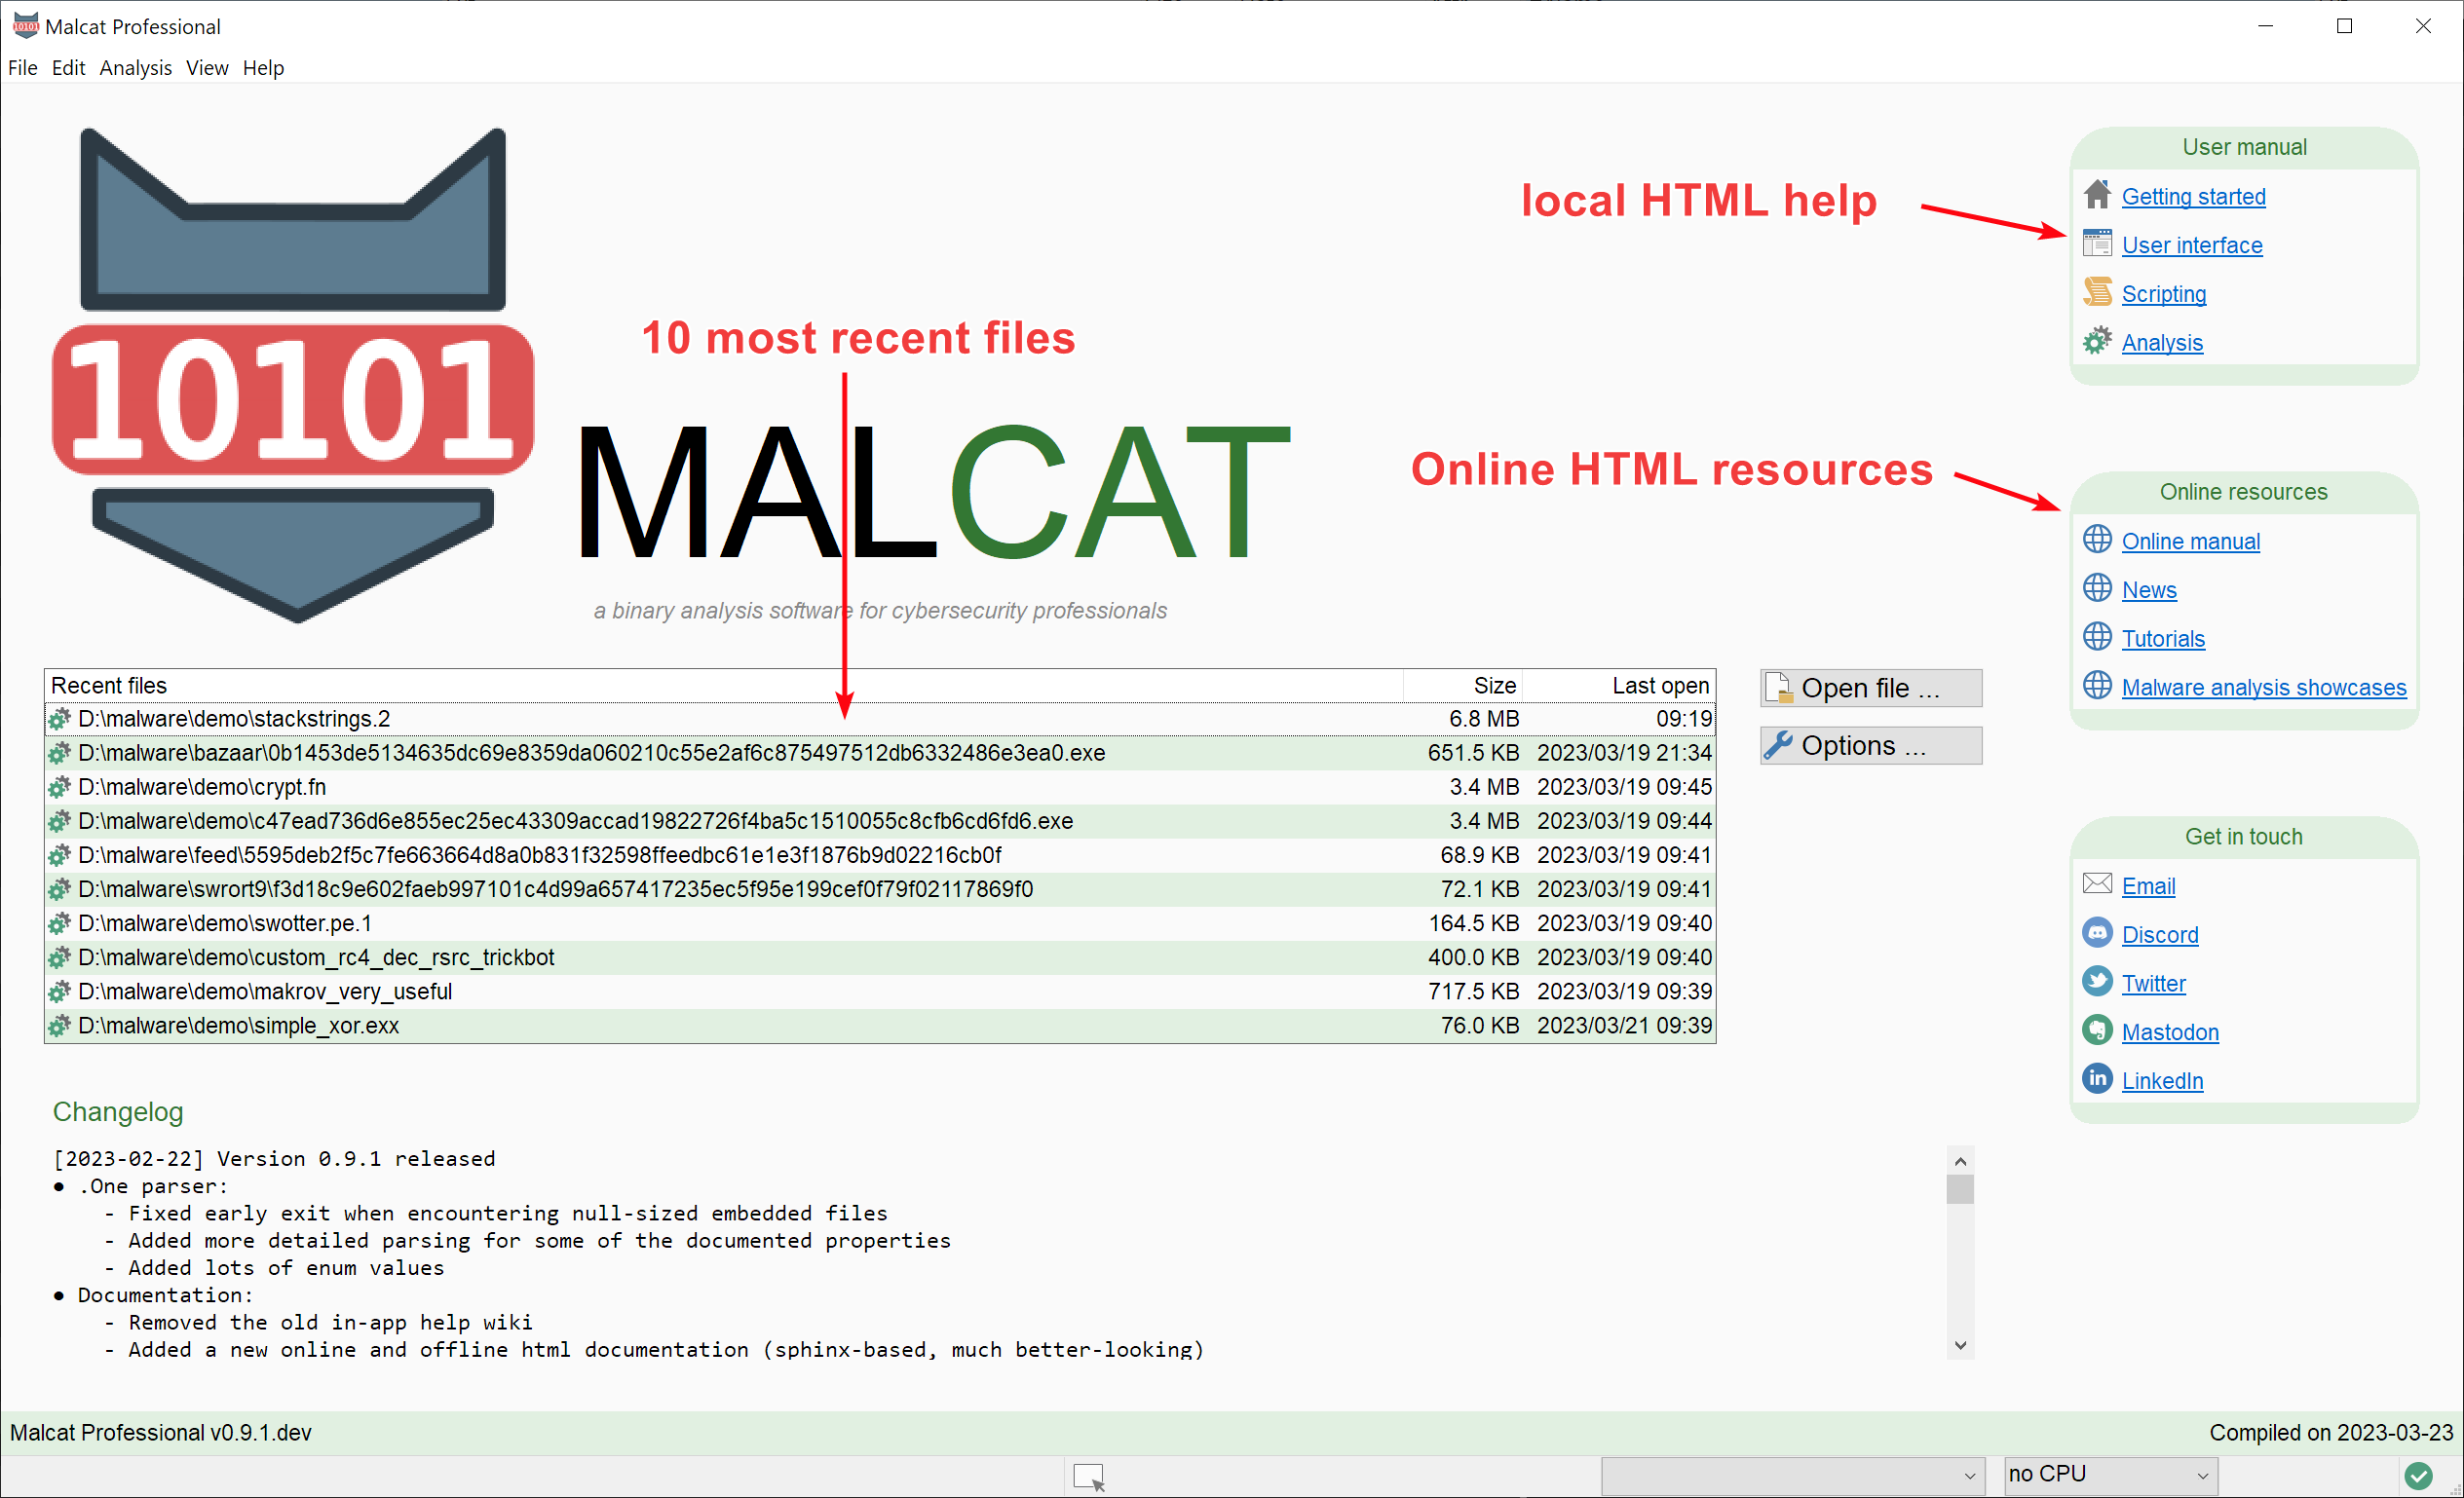The height and width of the screenshot is (1498, 2464).
Task: Open file using Open file button
Action: click(1871, 687)
